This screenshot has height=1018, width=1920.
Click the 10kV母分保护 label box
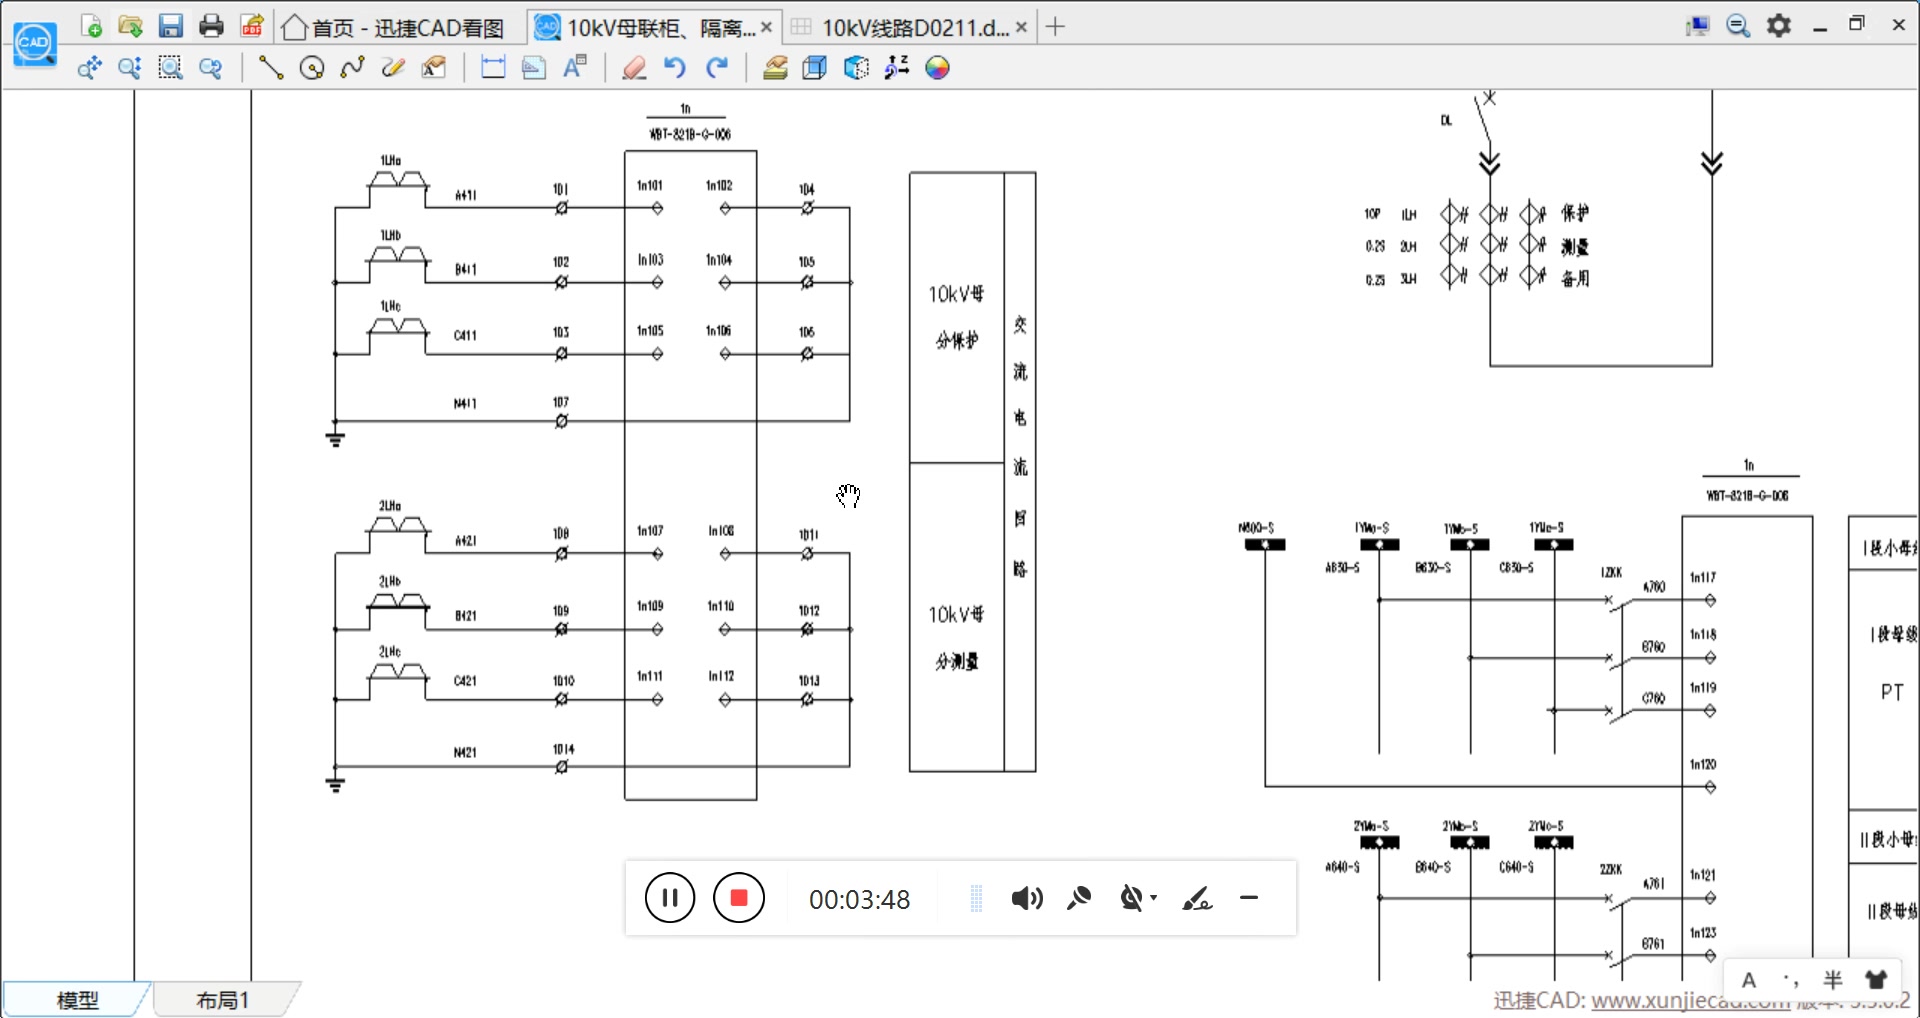[957, 318]
